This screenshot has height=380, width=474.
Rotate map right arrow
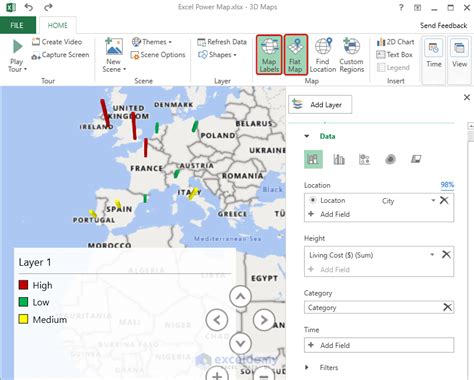click(x=264, y=320)
